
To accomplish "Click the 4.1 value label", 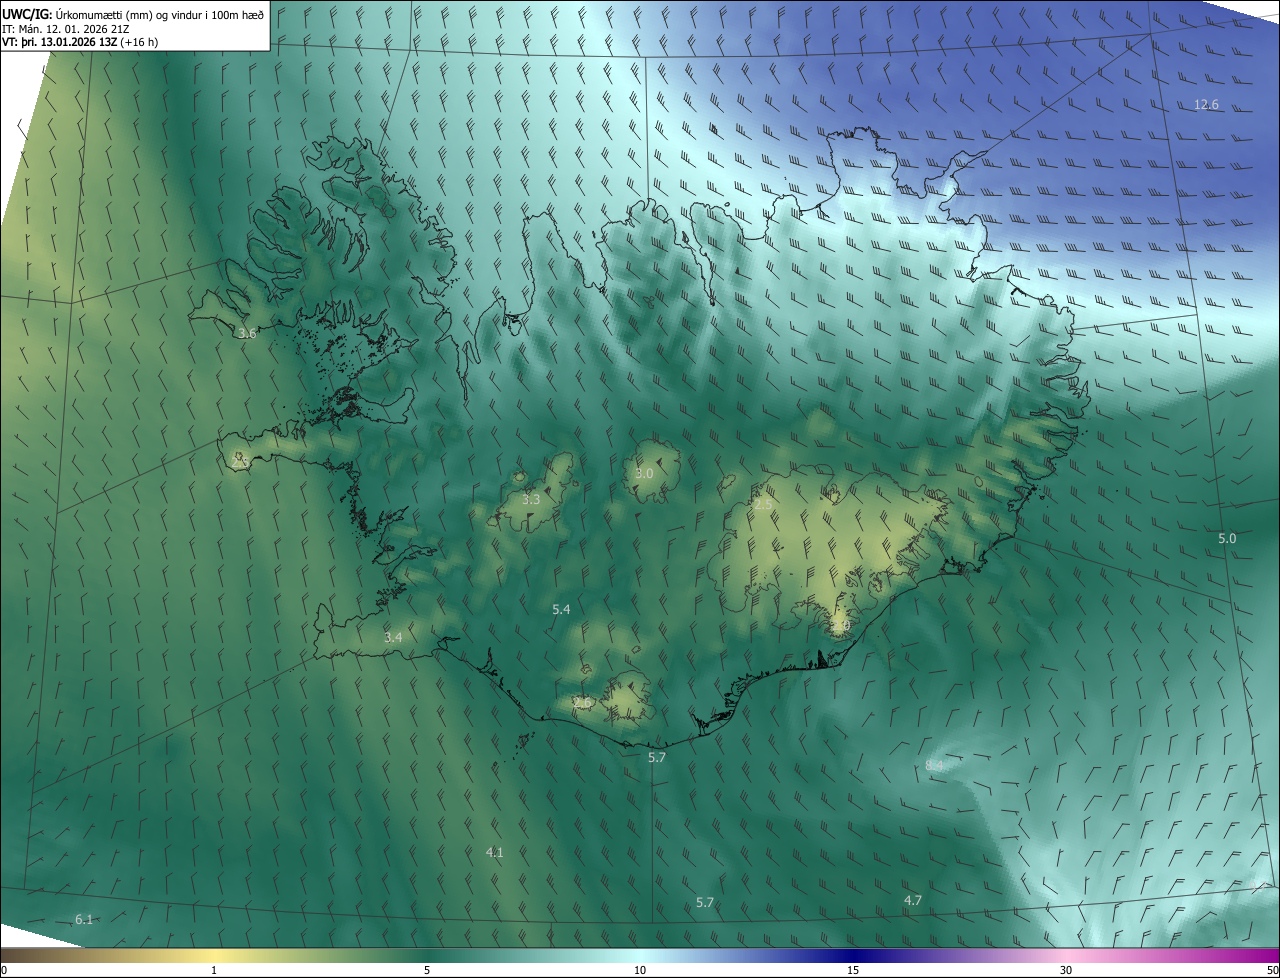I will click(494, 852).
